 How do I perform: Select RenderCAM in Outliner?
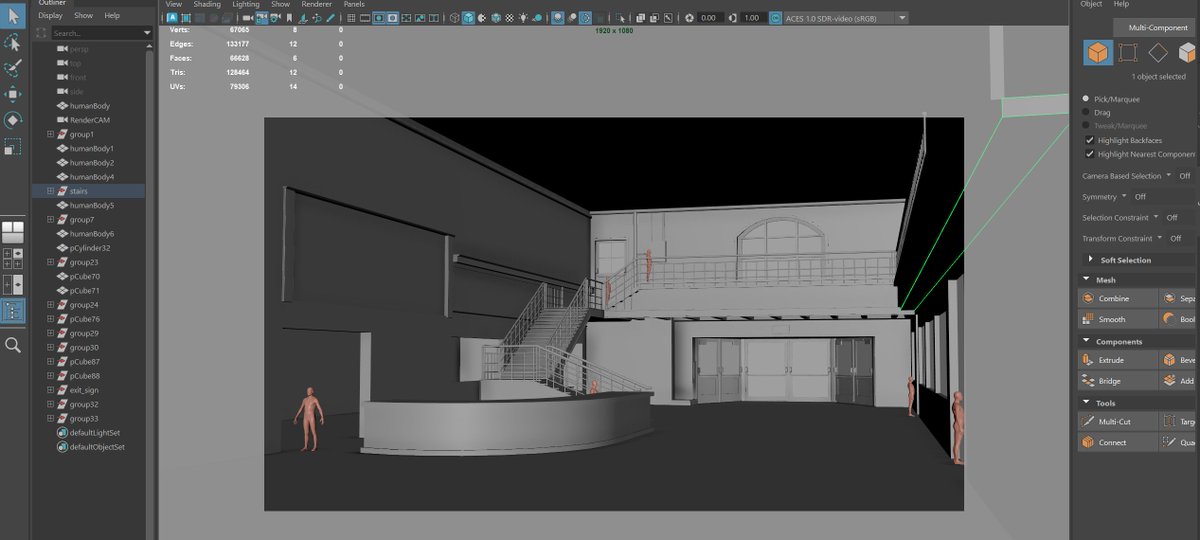click(89, 120)
